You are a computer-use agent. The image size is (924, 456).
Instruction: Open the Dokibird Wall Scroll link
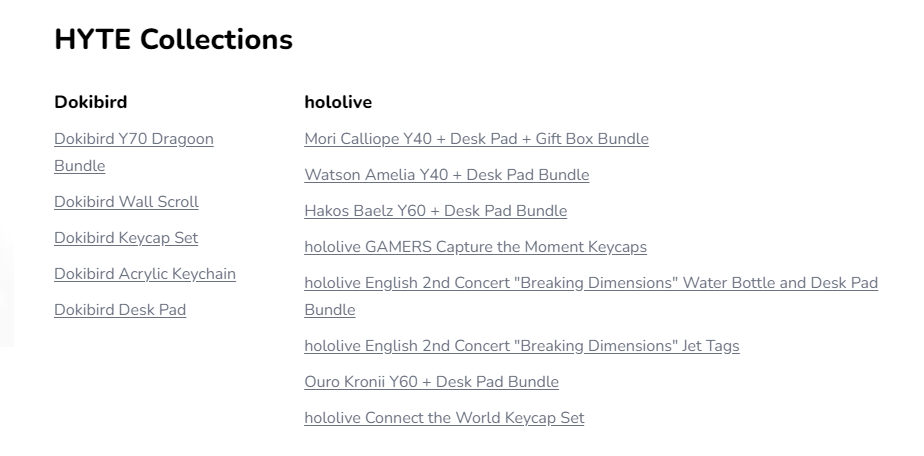tap(126, 202)
